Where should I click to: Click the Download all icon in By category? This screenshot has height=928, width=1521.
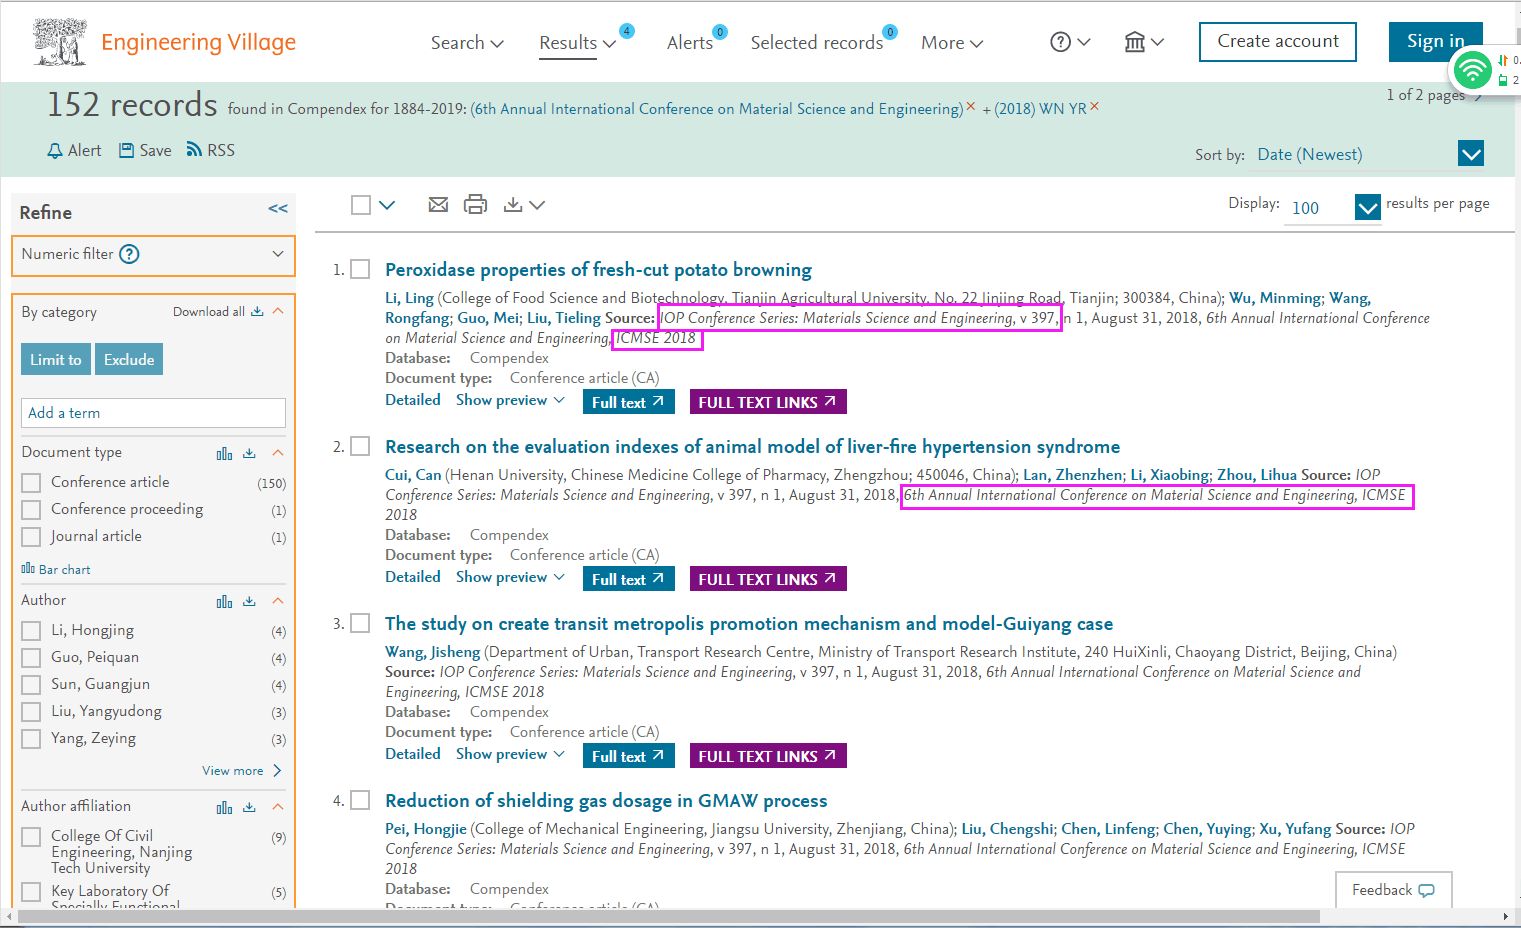(257, 312)
